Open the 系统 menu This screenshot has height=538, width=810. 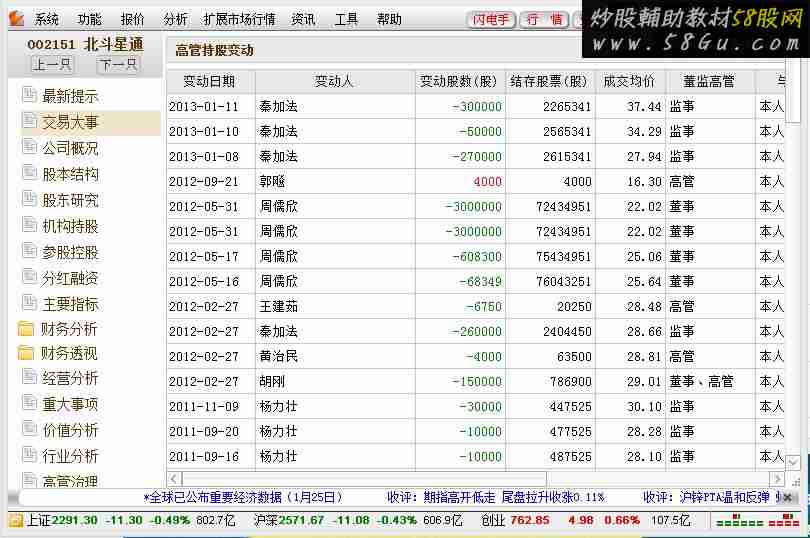(x=46, y=20)
